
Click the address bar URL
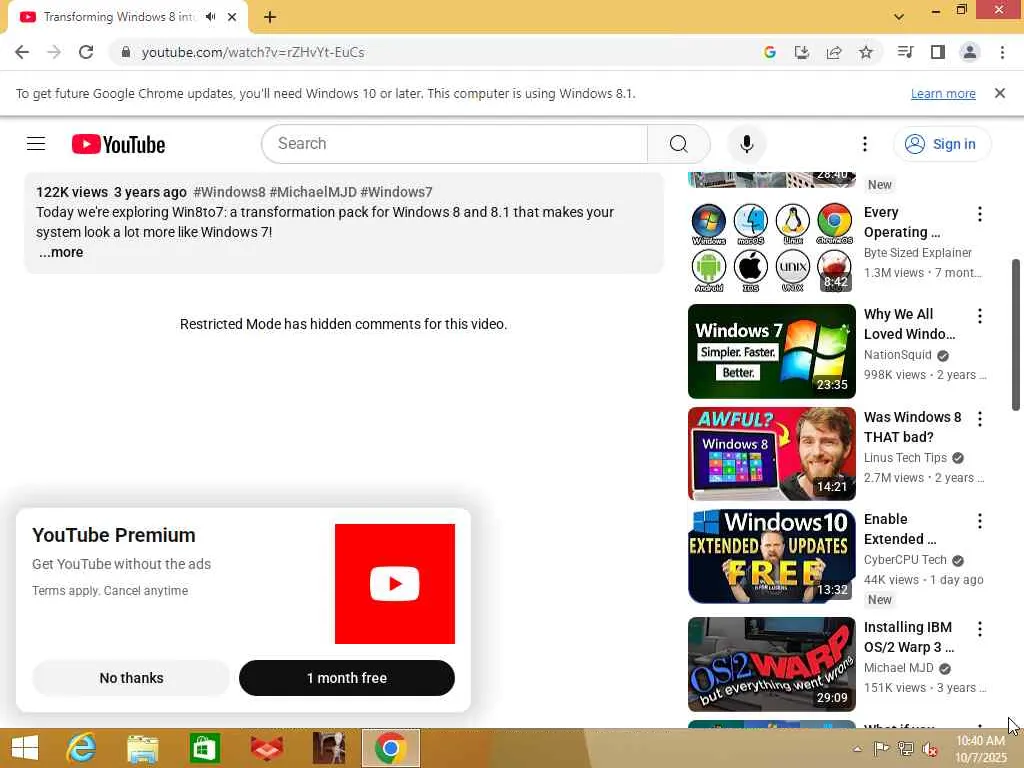point(253,52)
